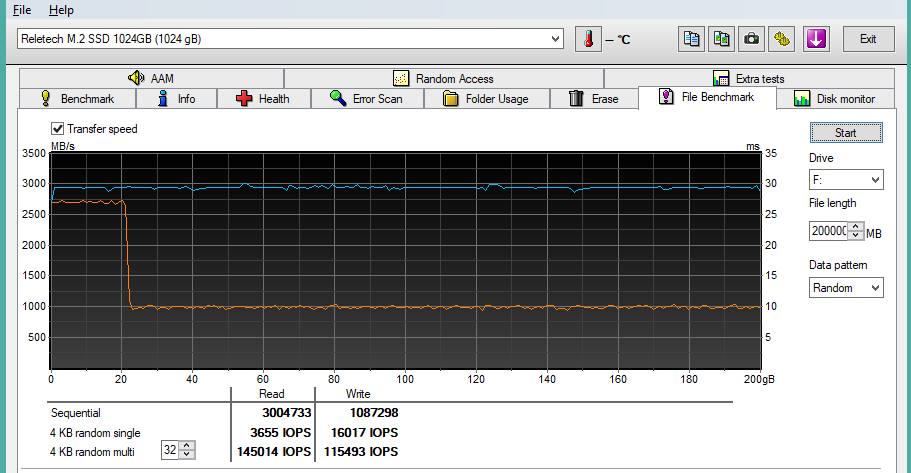Open the Error Scan tab
The height and width of the screenshot is (473, 911).
[x=367, y=99]
